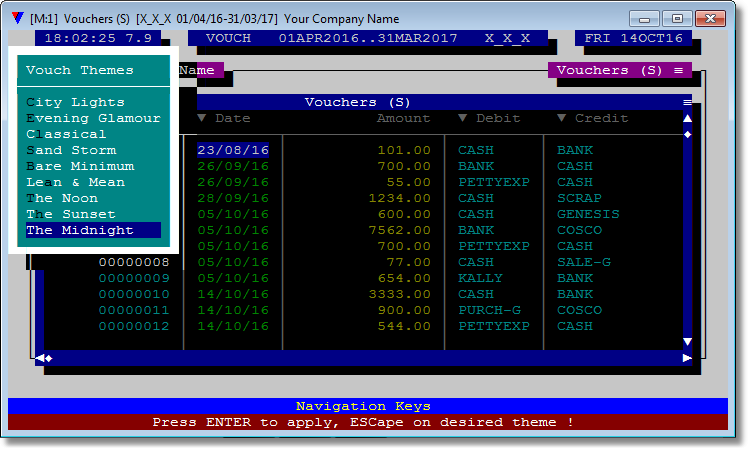Click the FRI 14OCT16 date display
Image resolution: width=748 pixels, height=450 pixels.
[x=634, y=38]
